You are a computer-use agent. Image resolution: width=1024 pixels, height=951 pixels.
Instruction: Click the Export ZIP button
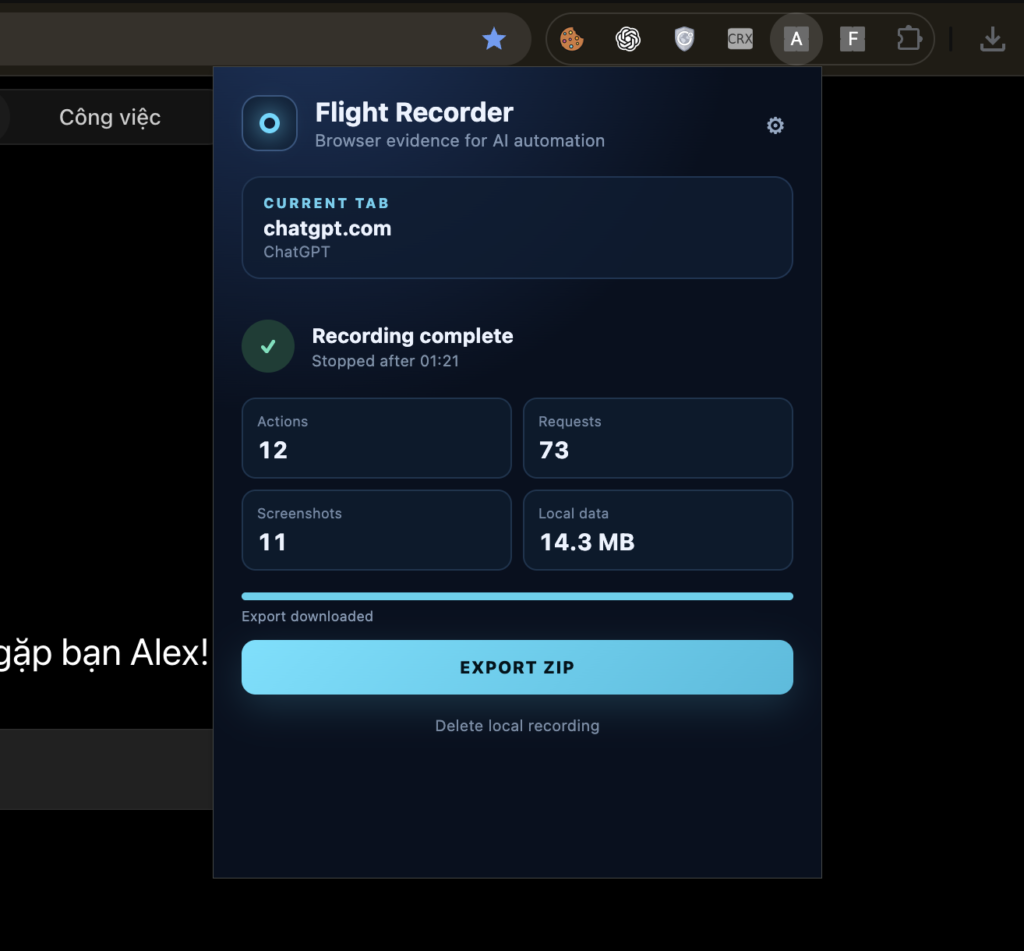pos(517,667)
